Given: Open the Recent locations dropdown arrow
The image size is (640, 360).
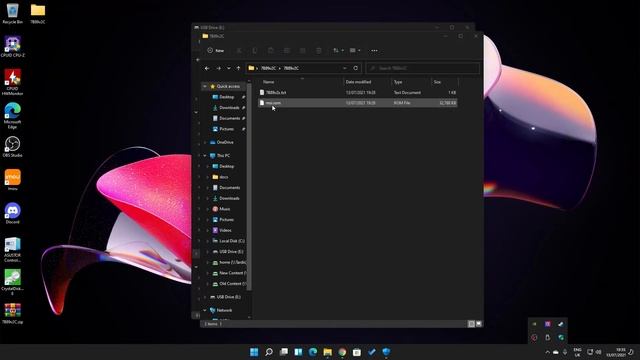Looking at the screenshot, I should tap(229, 68).
